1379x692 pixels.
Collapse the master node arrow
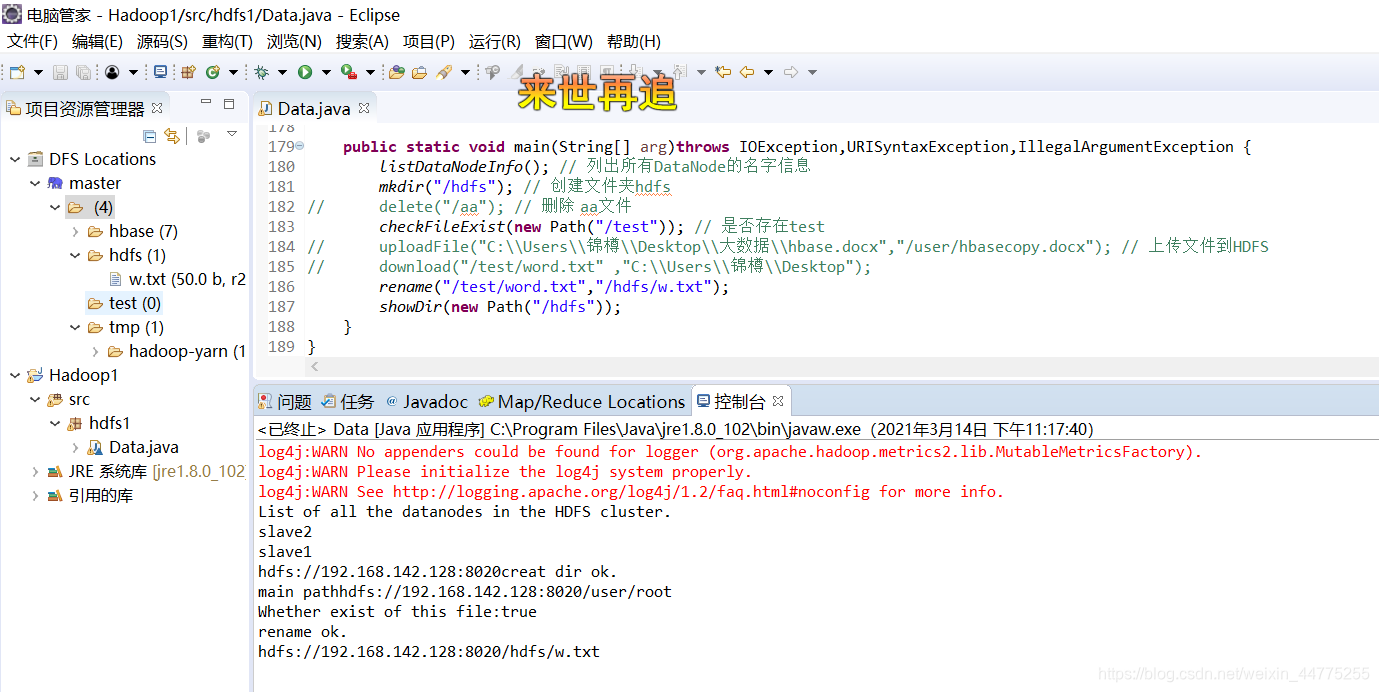pos(35,183)
